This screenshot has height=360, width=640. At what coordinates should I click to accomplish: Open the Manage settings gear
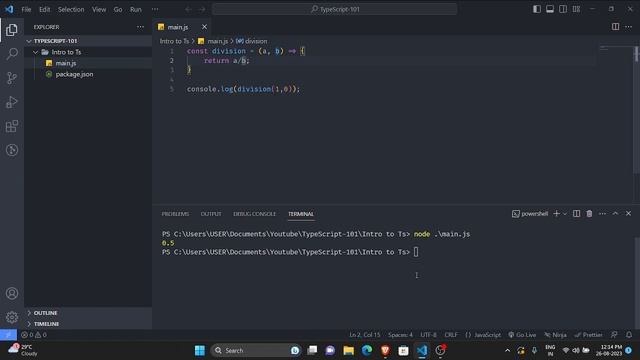tap(12, 317)
